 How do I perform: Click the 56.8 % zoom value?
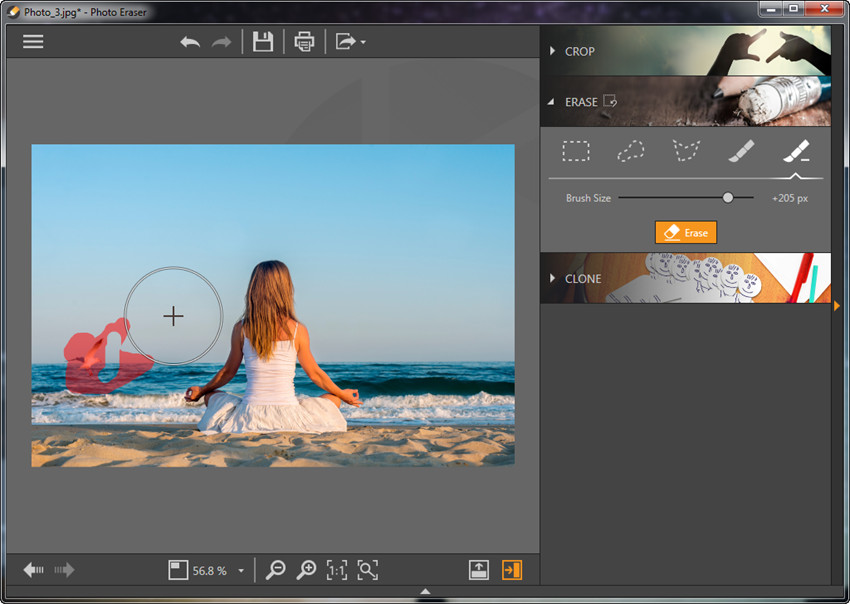[209, 571]
